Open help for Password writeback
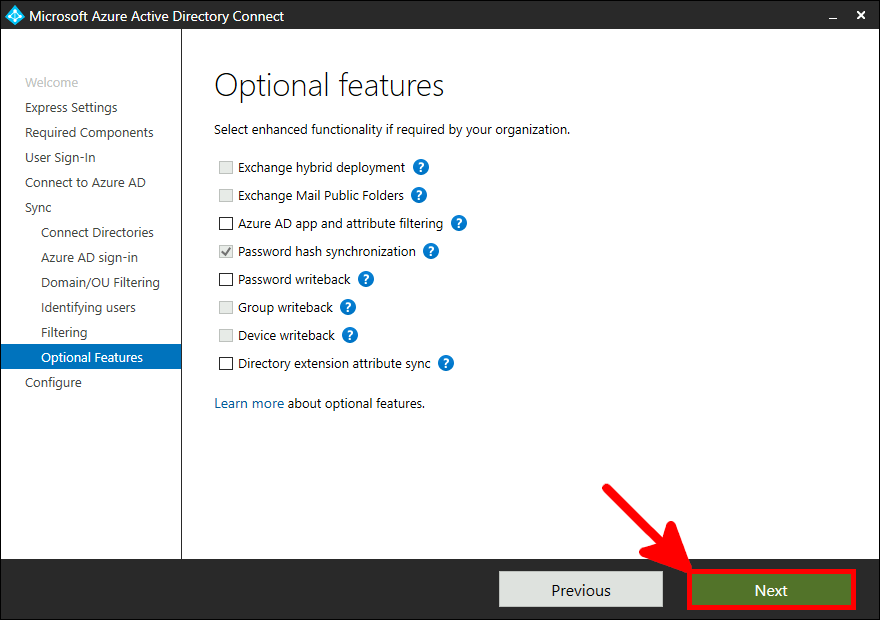Image resolution: width=880 pixels, height=620 pixels. coord(366,279)
